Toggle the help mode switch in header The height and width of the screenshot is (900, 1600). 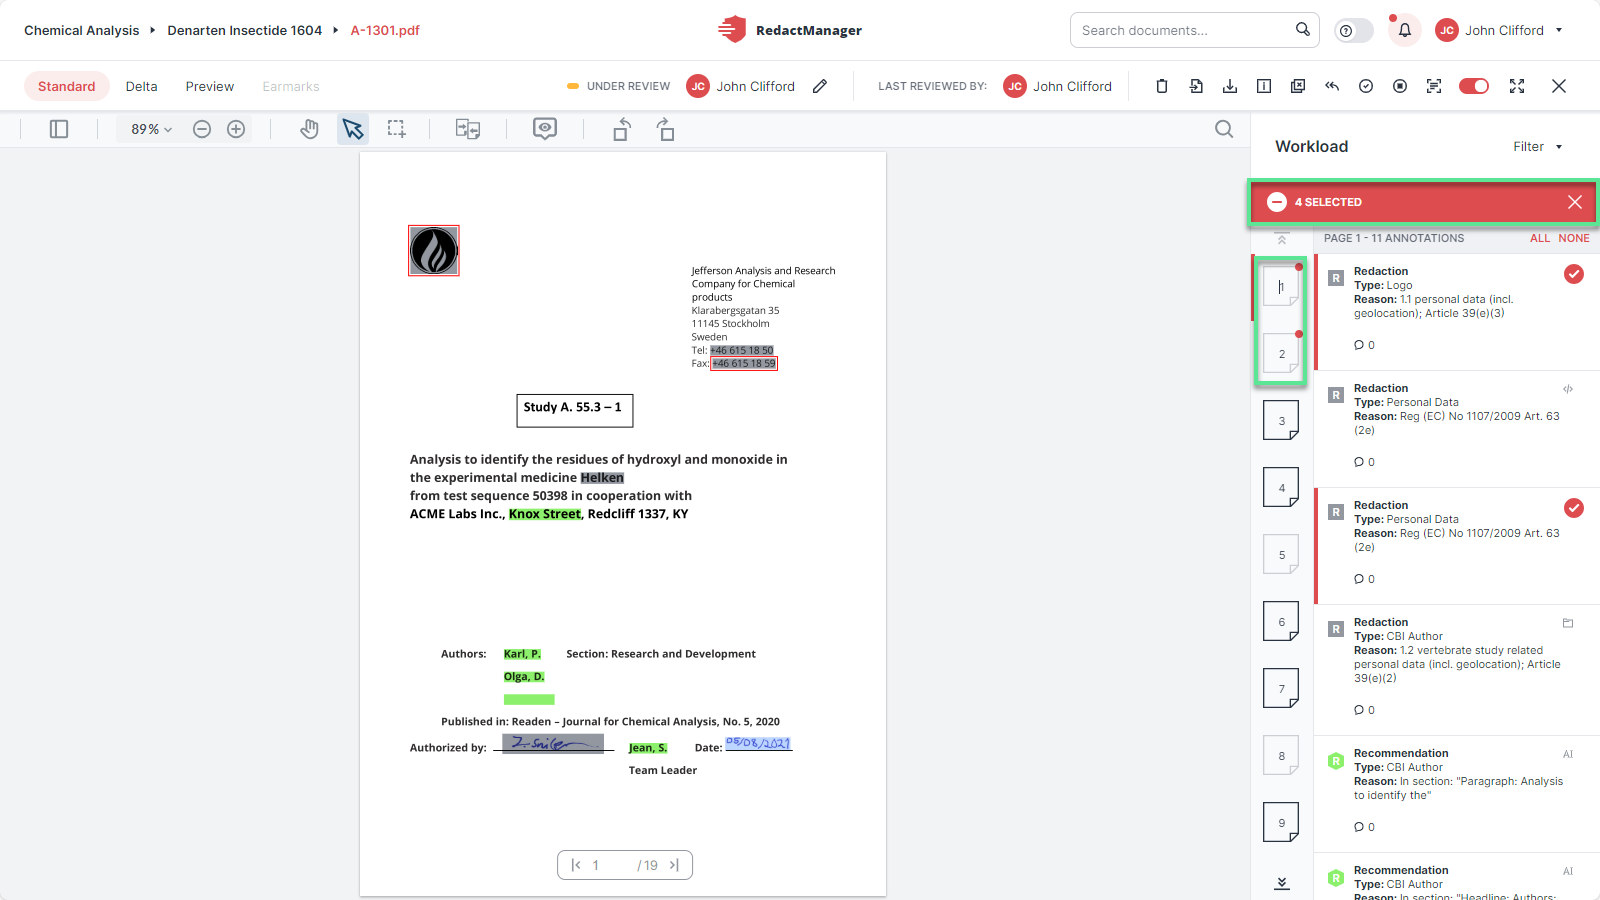pos(1354,31)
